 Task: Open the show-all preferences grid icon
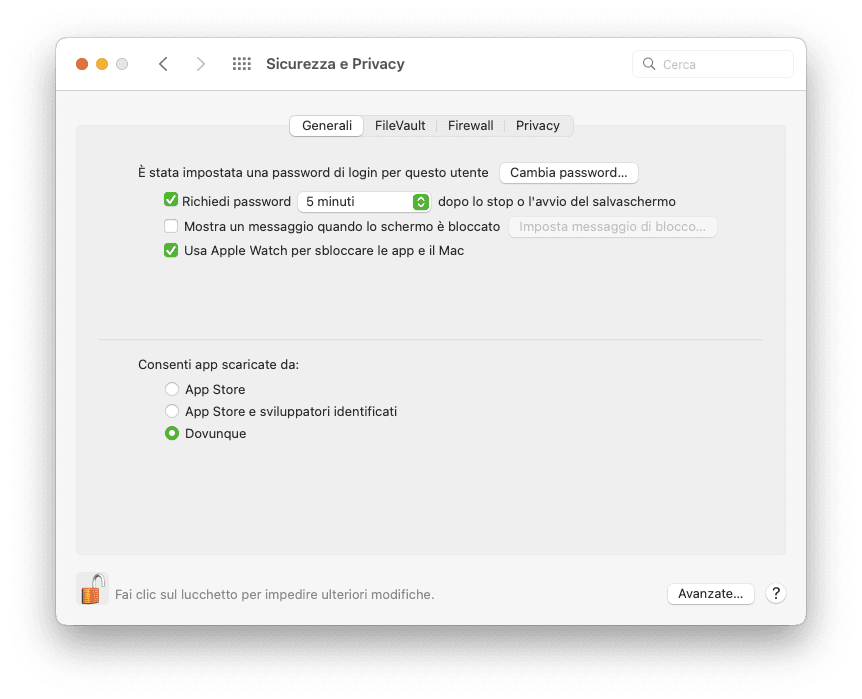pyautogui.click(x=241, y=64)
